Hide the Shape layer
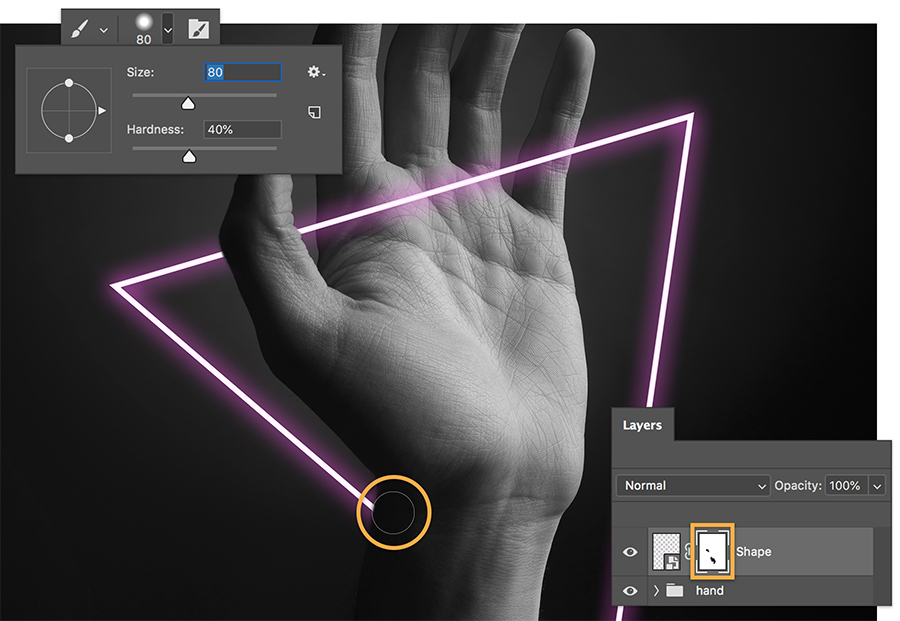 click(629, 551)
